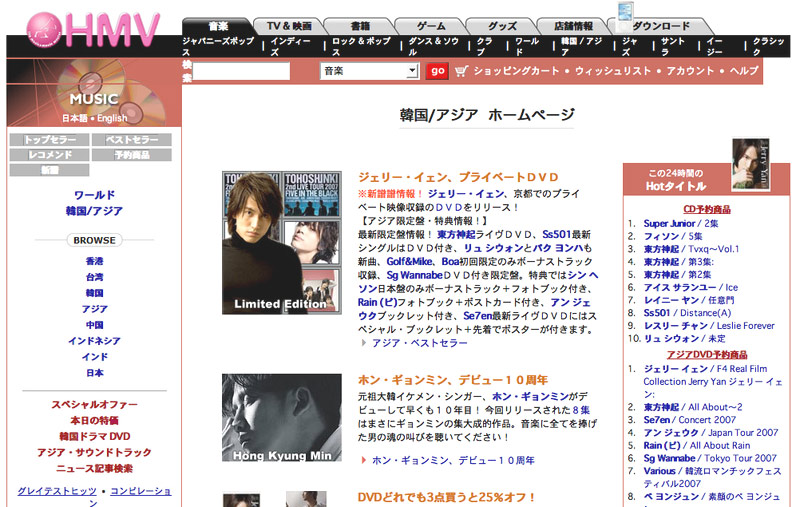Switch to the 音楽 tab
Image resolution: width=800 pixels, height=507 pixels.
click(x=218, y=26)
